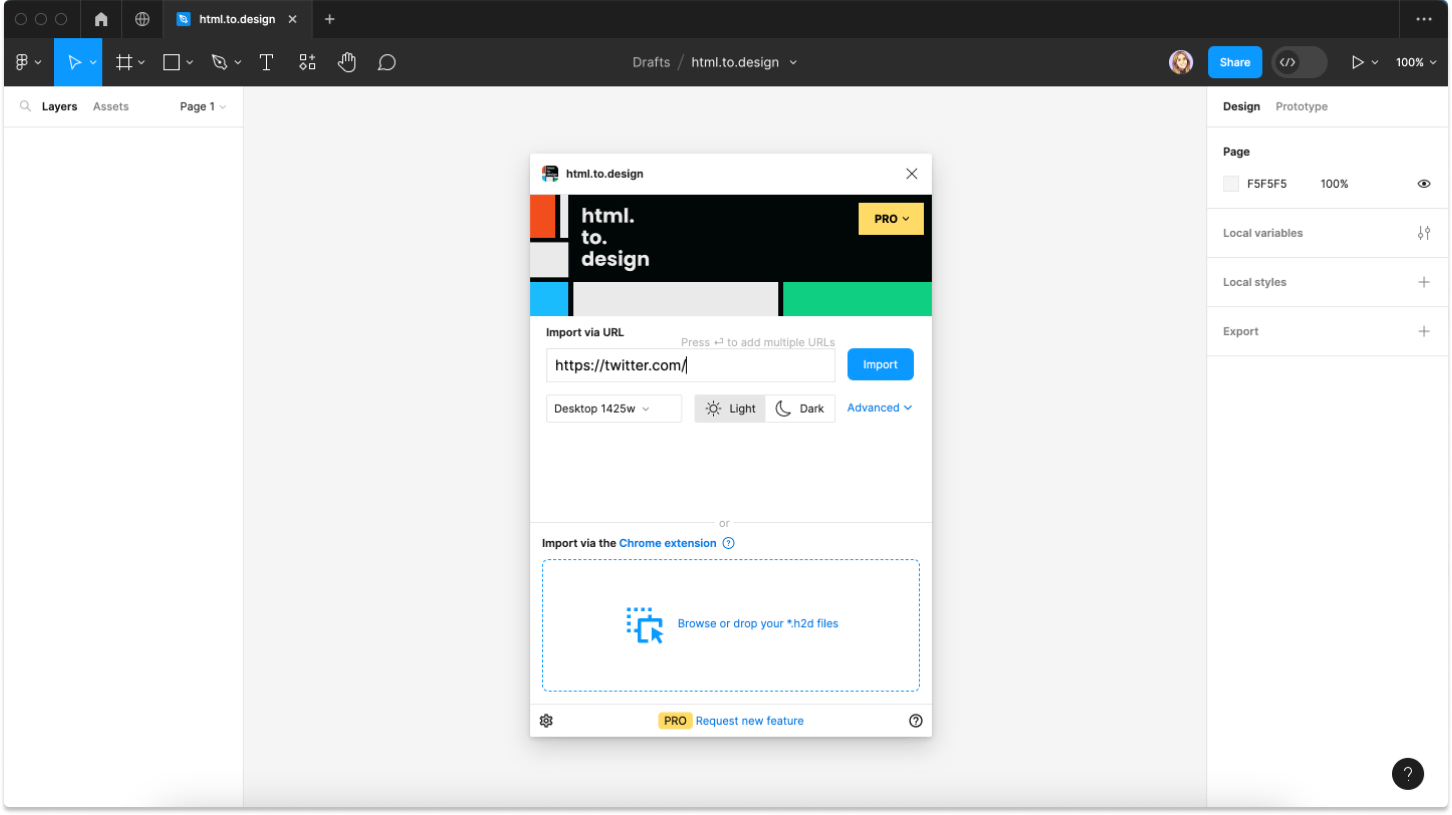
Task: Add an export setting with plus
Action: [1424, 331]
